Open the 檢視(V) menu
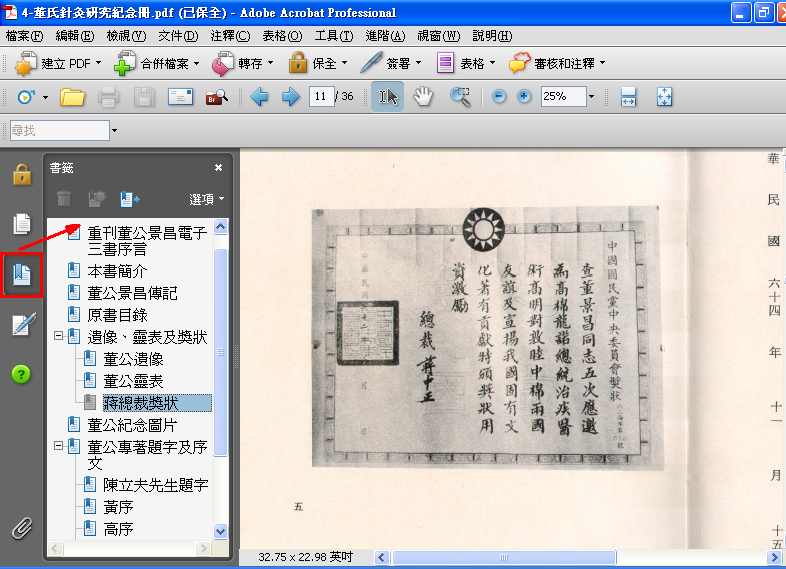Viewport: 786px width, 569px height. 126,36
